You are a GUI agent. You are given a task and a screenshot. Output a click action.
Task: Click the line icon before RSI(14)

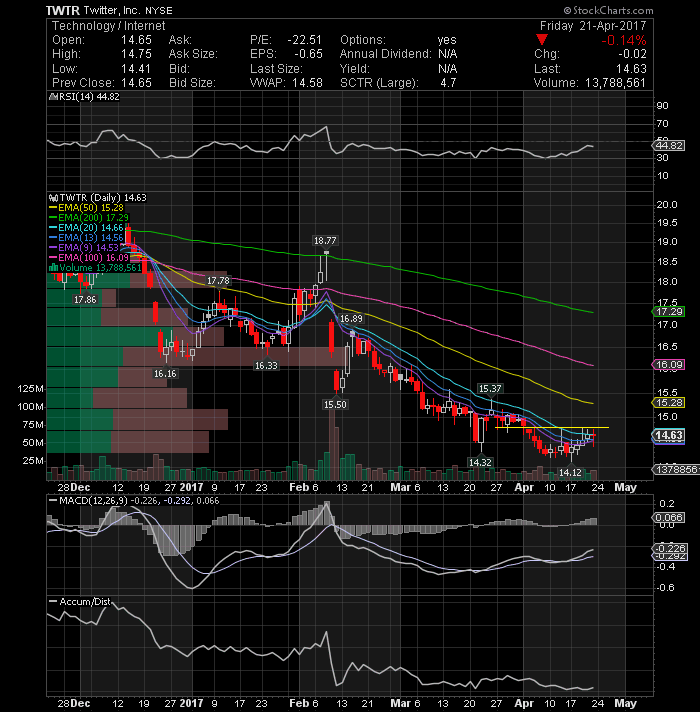52,97
